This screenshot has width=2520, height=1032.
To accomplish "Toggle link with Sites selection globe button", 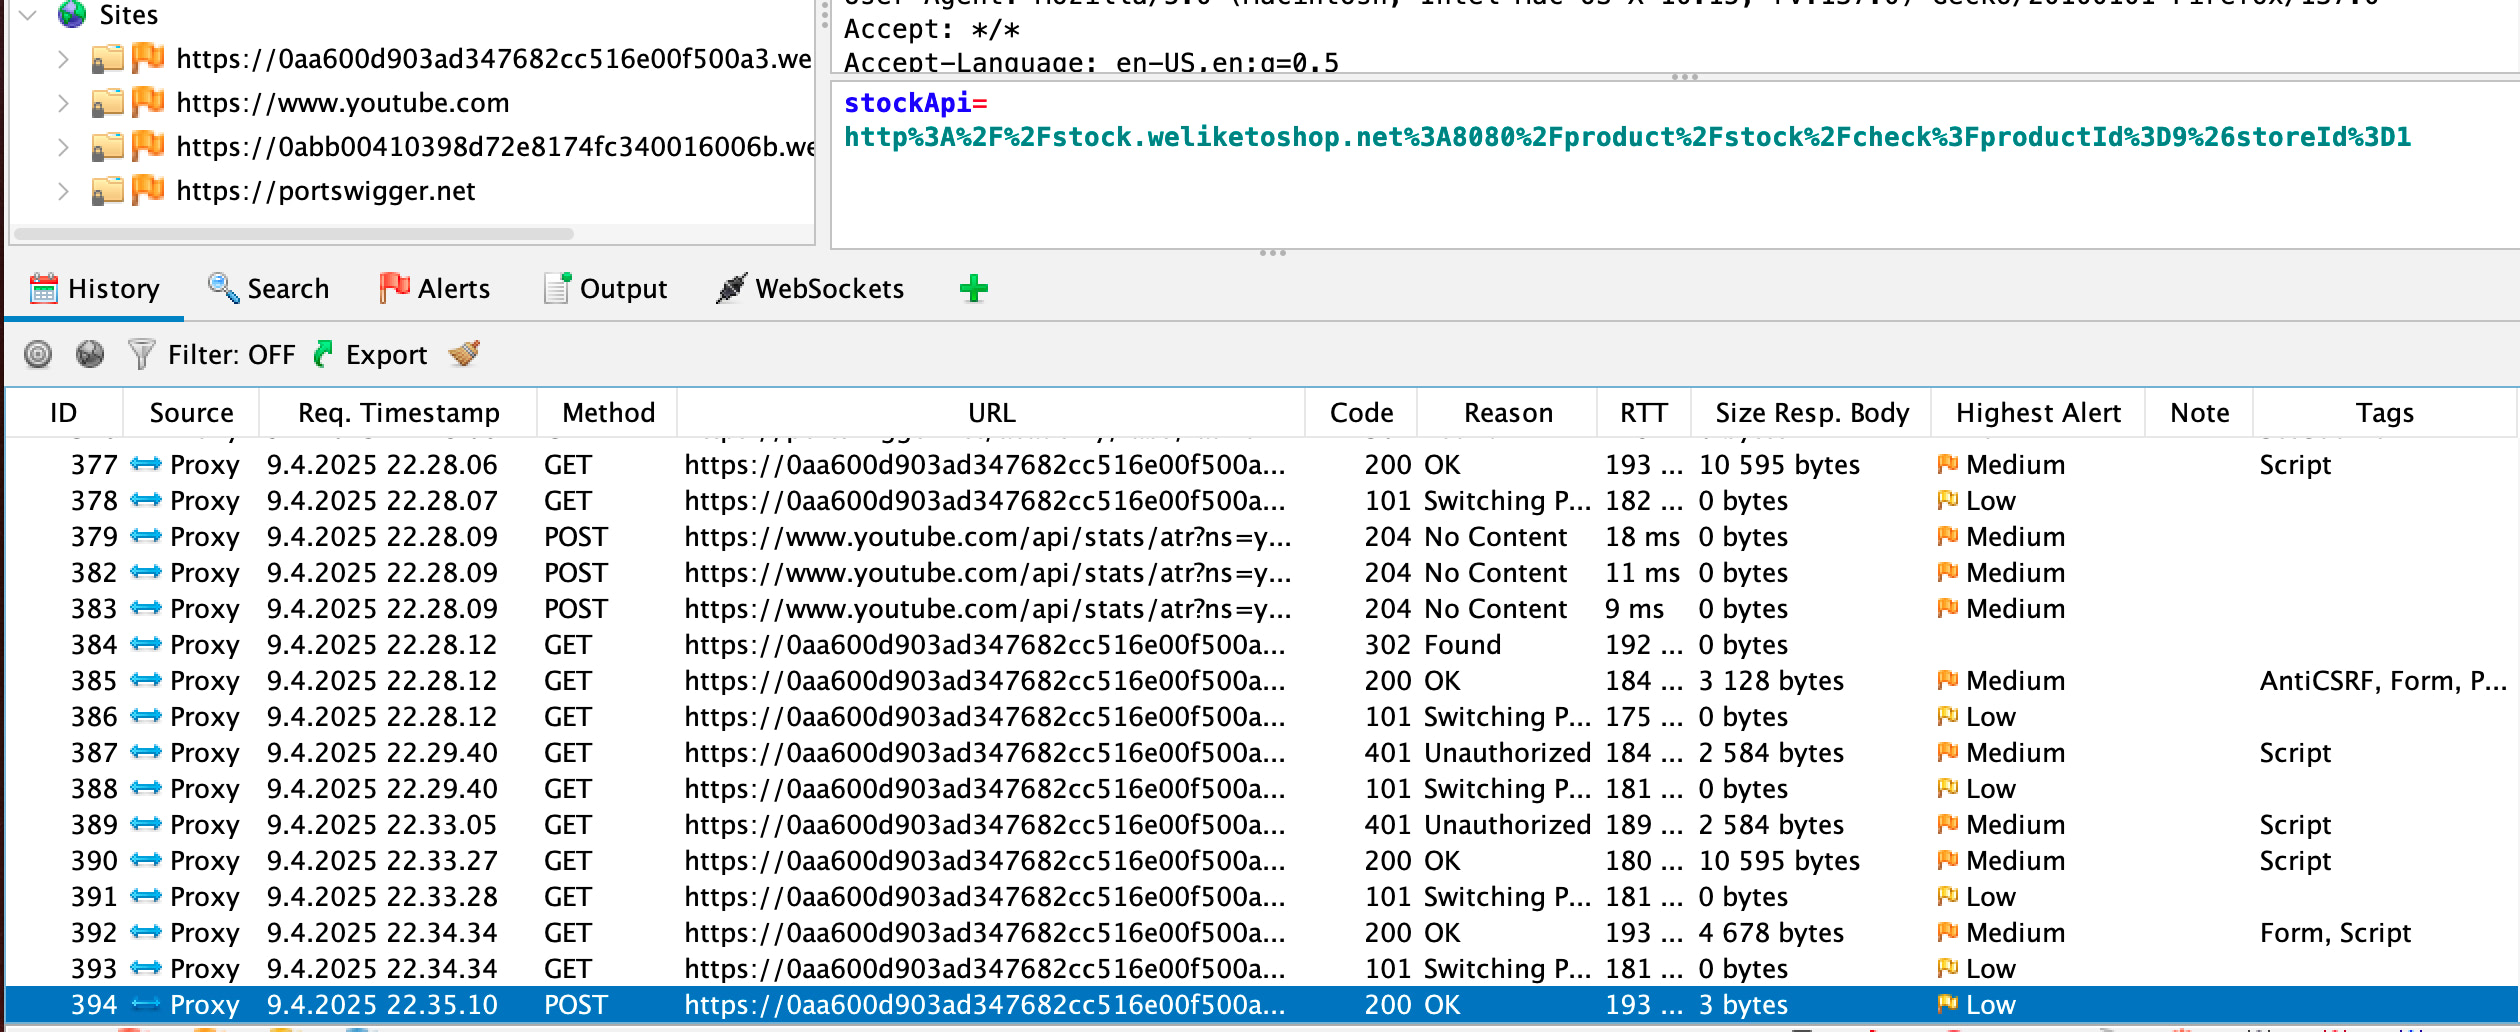I will tap(90, 354).
